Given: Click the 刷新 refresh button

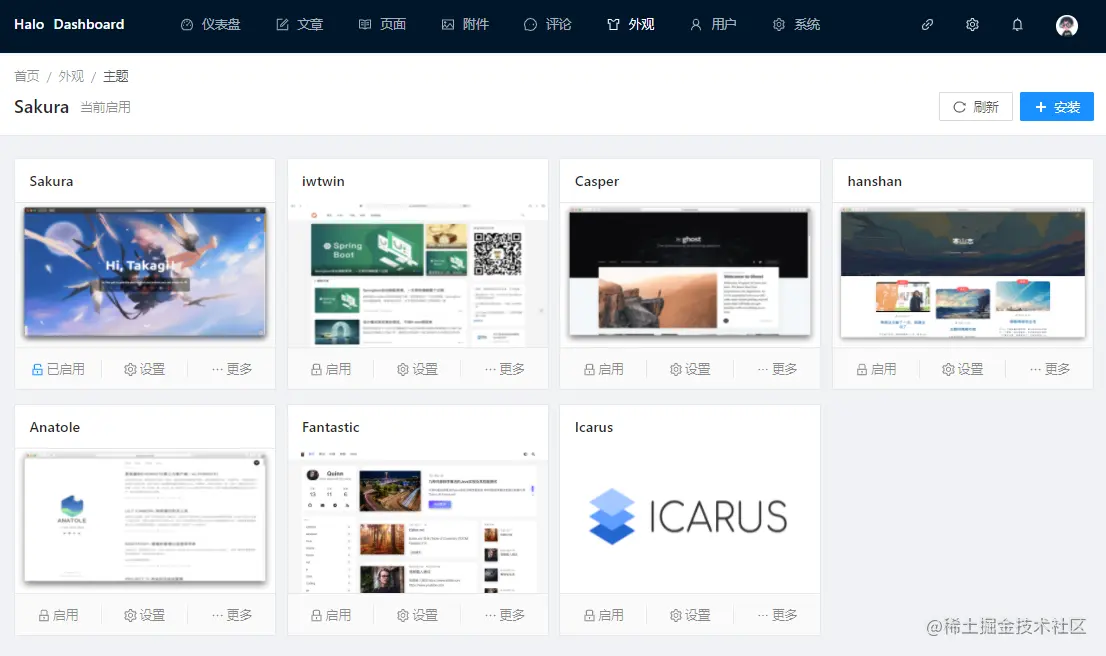Looking at the screenshot, I should pos(976,107).
